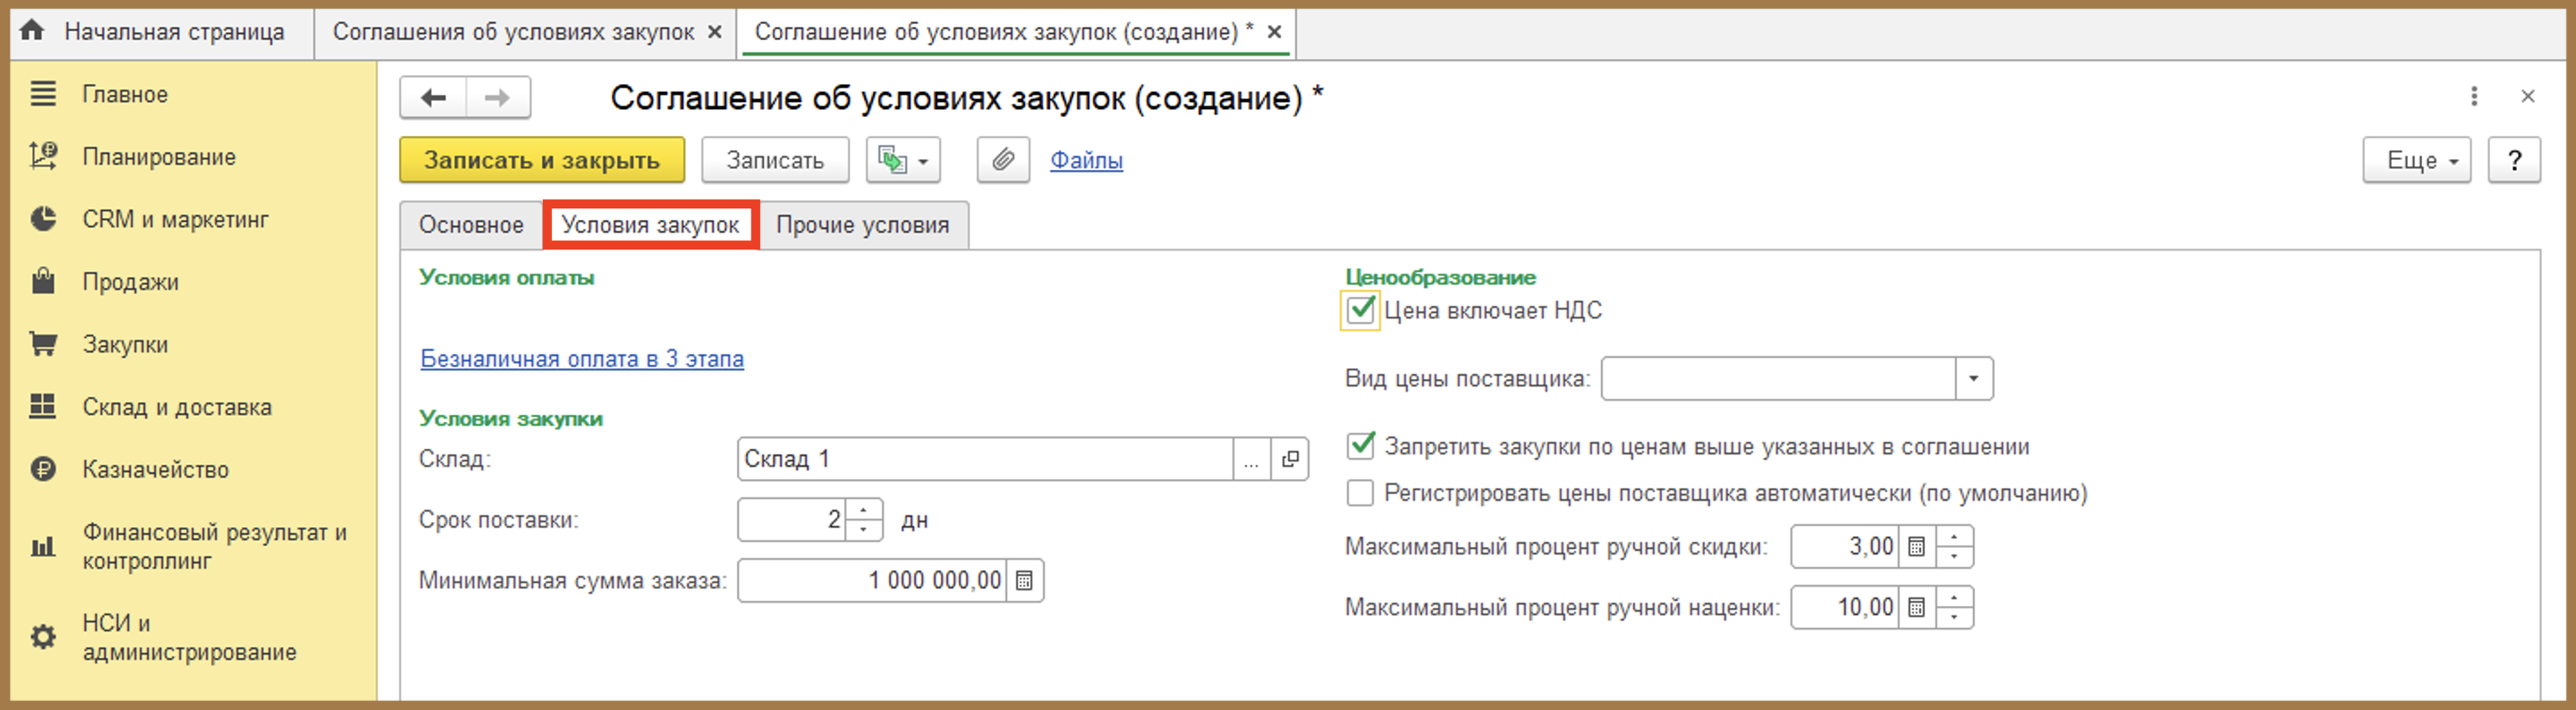Open the Склад field's record with the open icon
The image size is (2576, 710).
click(x=1290, y=459)
